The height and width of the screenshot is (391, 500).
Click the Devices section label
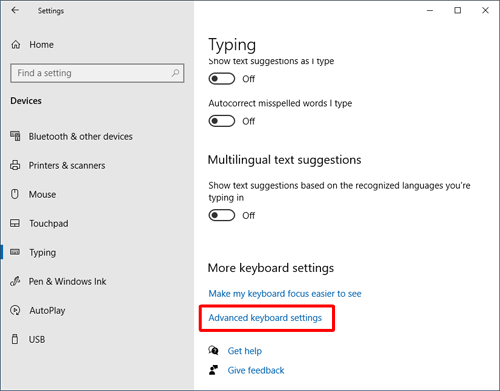[26, 101]
